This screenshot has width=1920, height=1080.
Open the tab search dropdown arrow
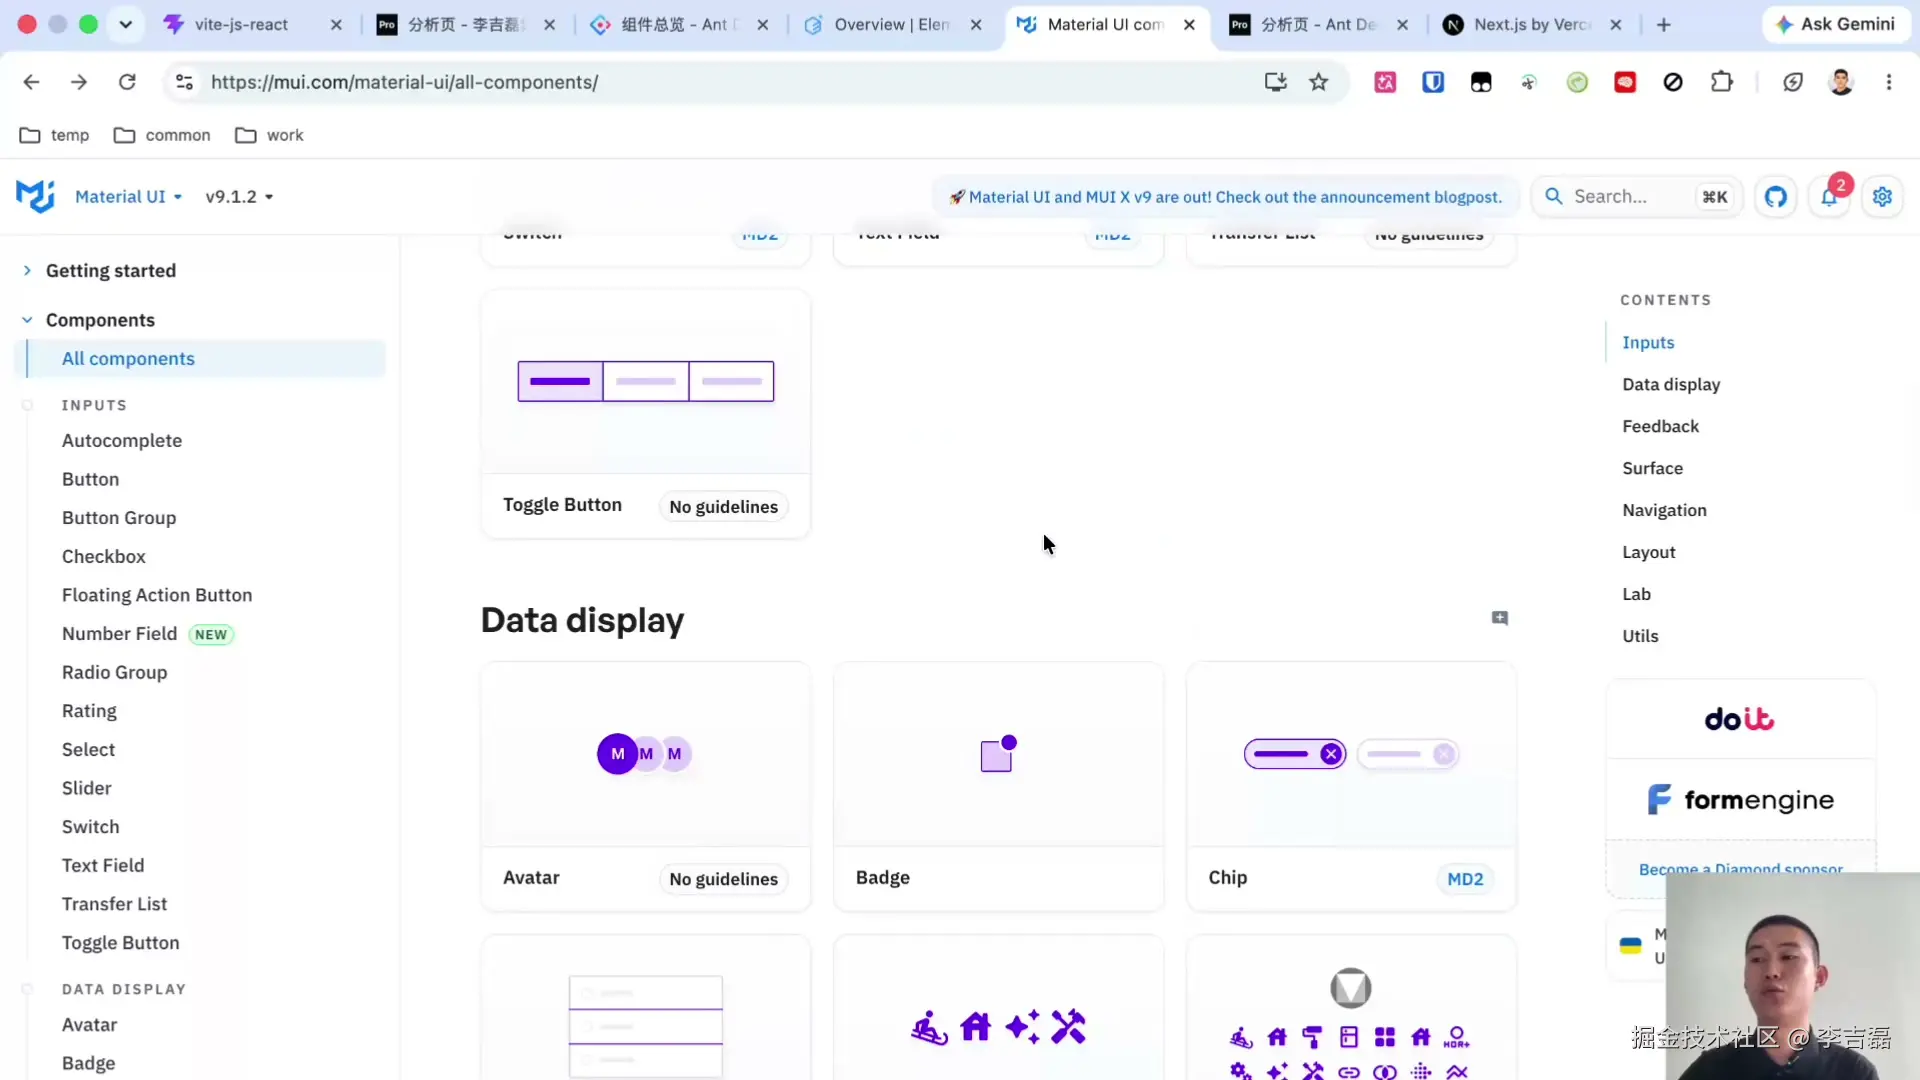pyautogui.click(x=126, y=25)
